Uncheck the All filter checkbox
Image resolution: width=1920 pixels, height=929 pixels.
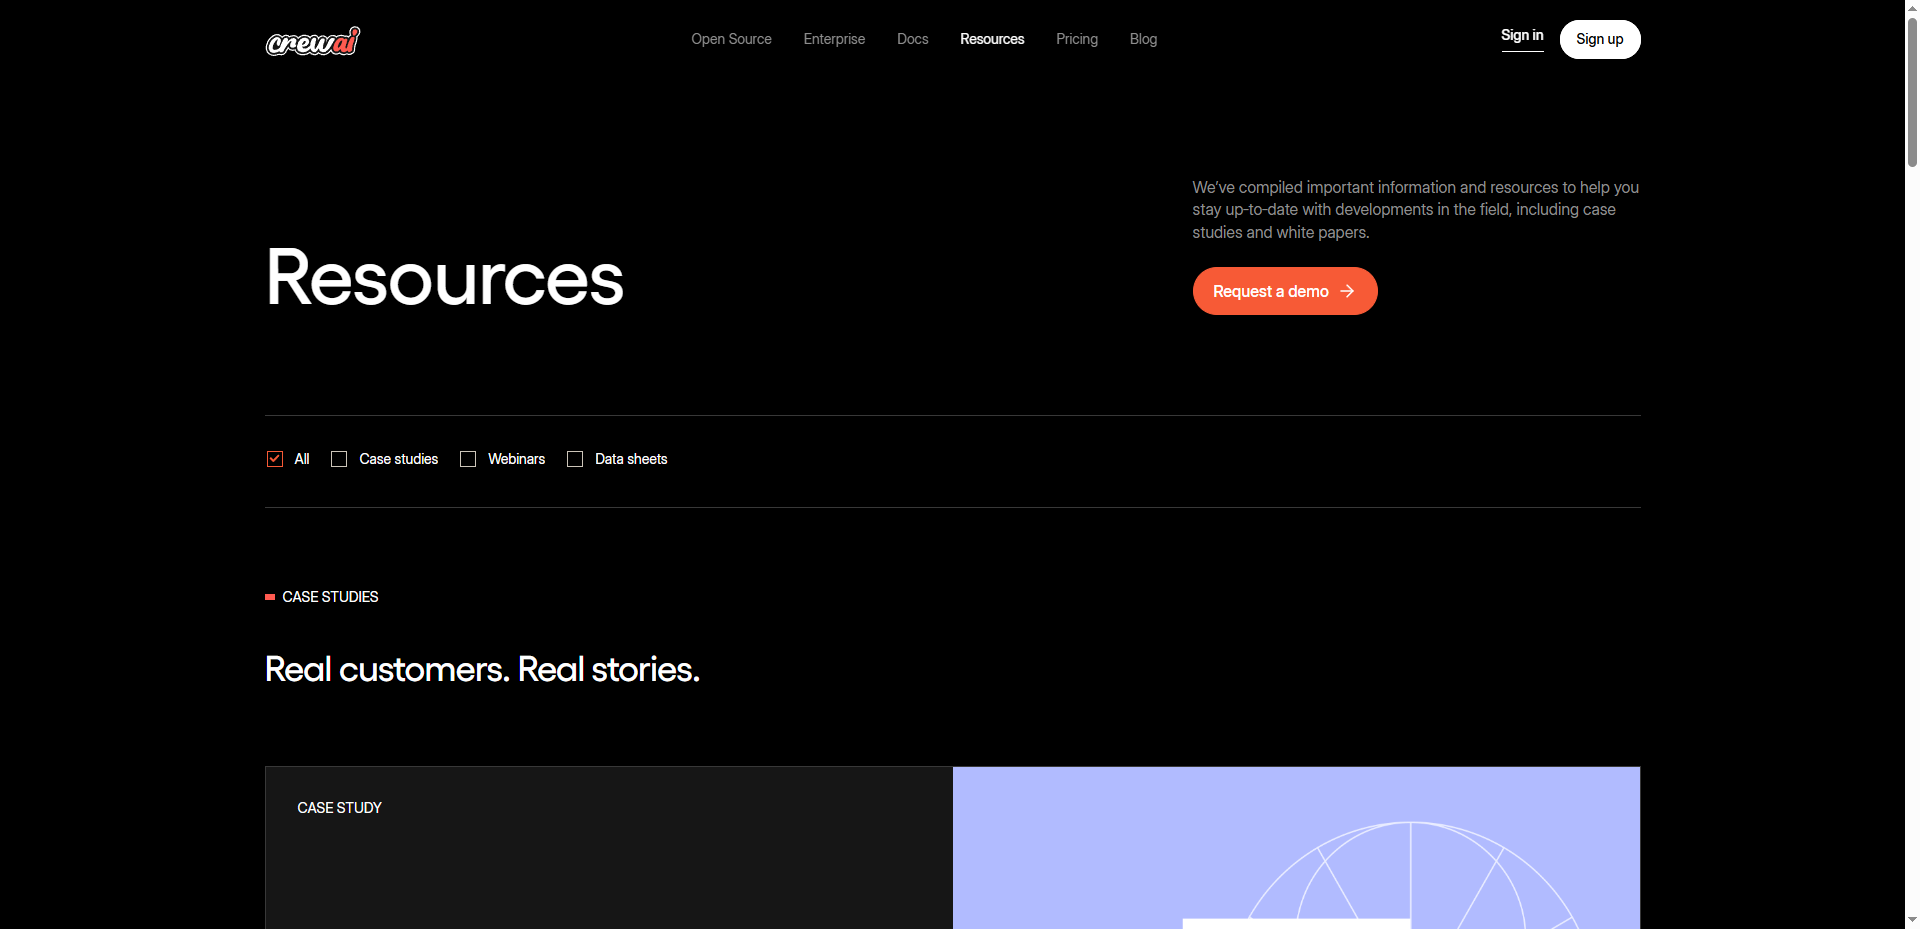(275, 459)
